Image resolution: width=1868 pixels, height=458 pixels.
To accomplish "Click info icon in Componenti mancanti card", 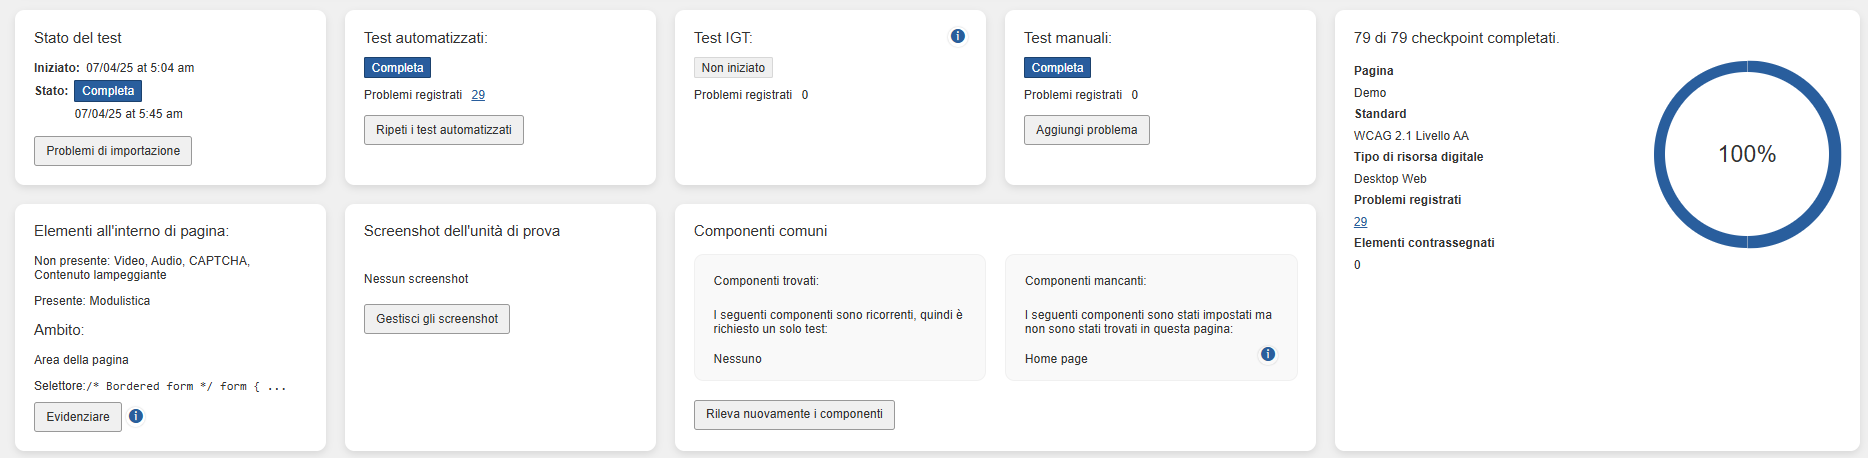I will click(1267, 354).
